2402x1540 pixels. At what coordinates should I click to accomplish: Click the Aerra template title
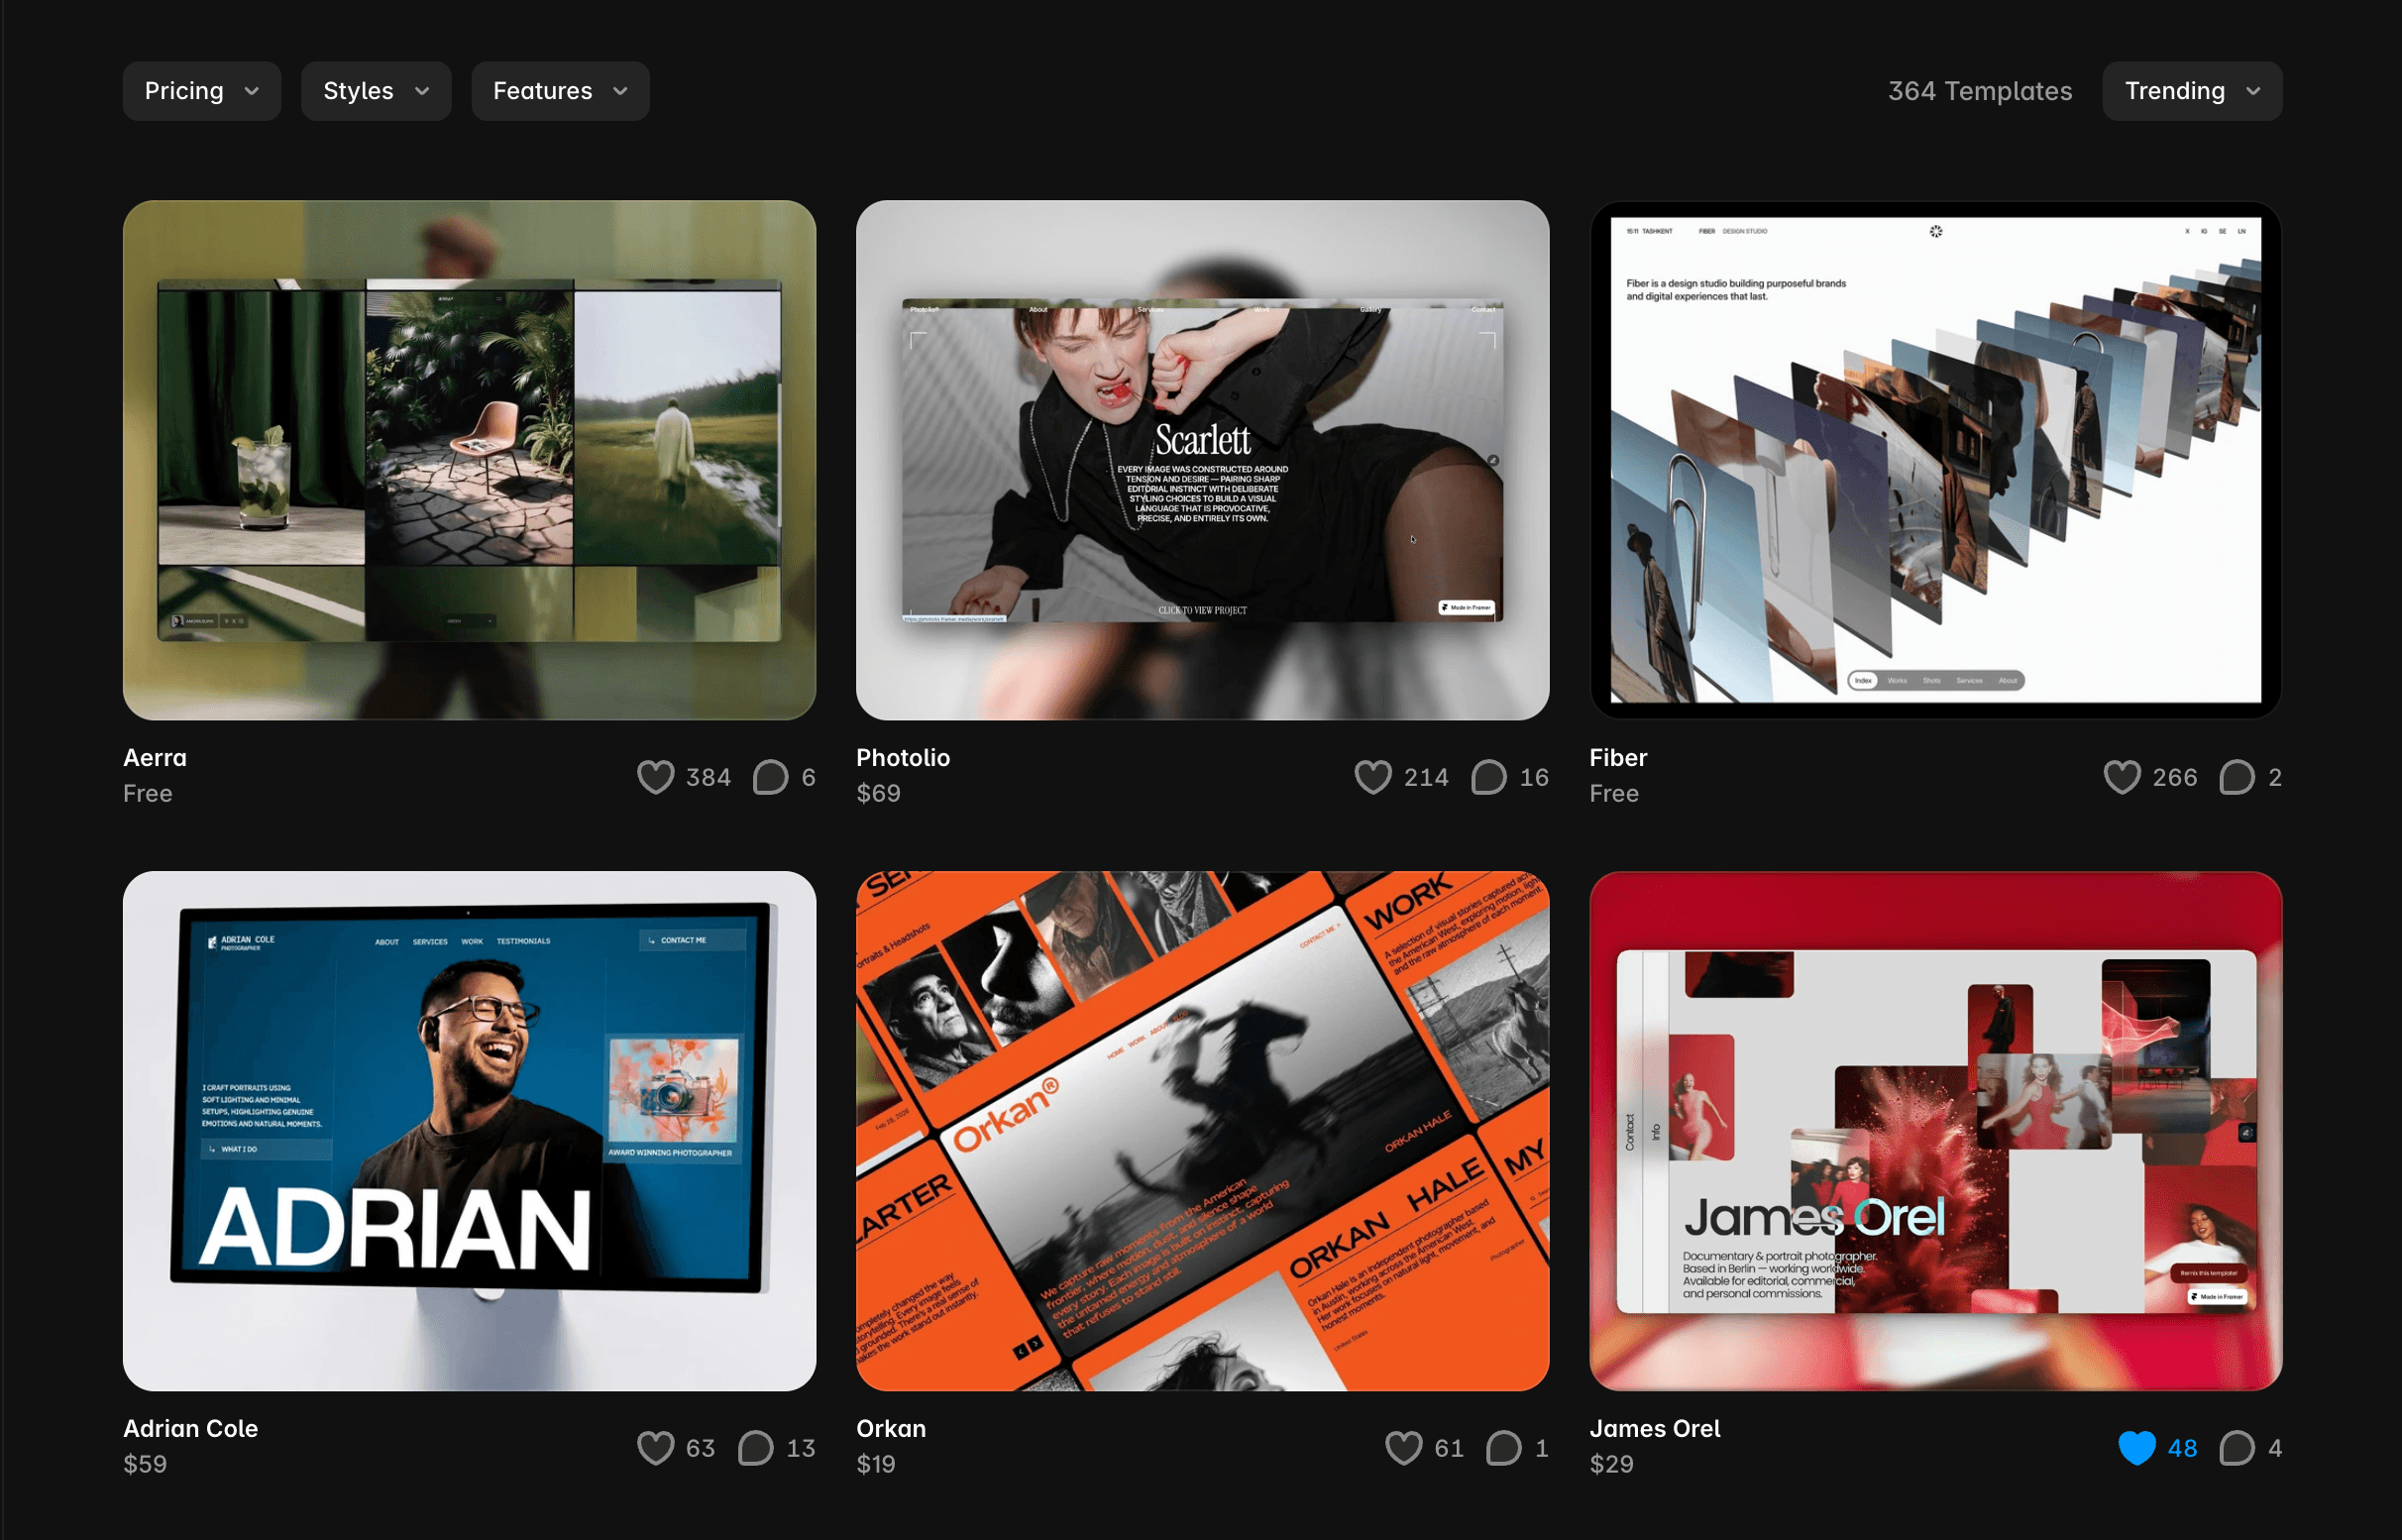155,758
